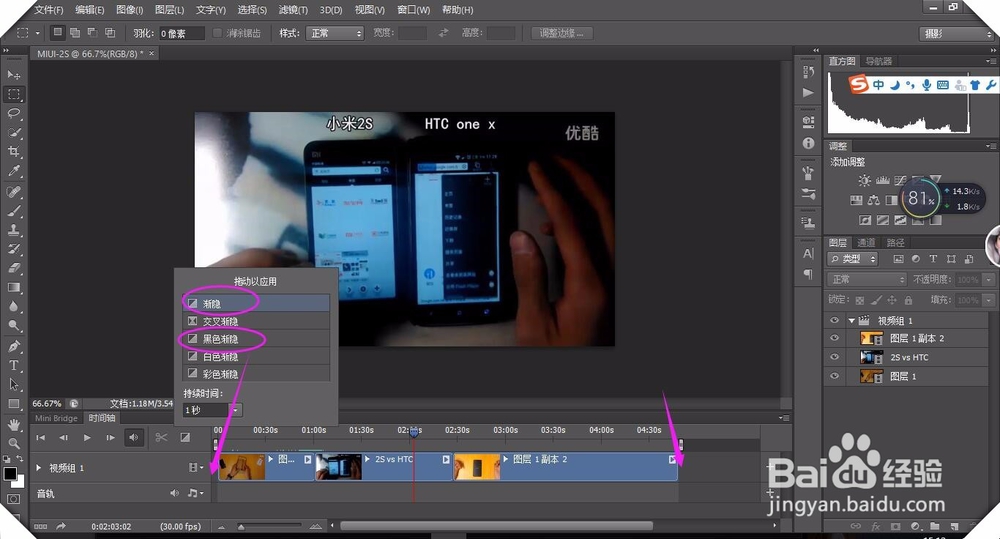Select the Pen tool
This screenshot has width=1000, height=539.
[13, 346]
